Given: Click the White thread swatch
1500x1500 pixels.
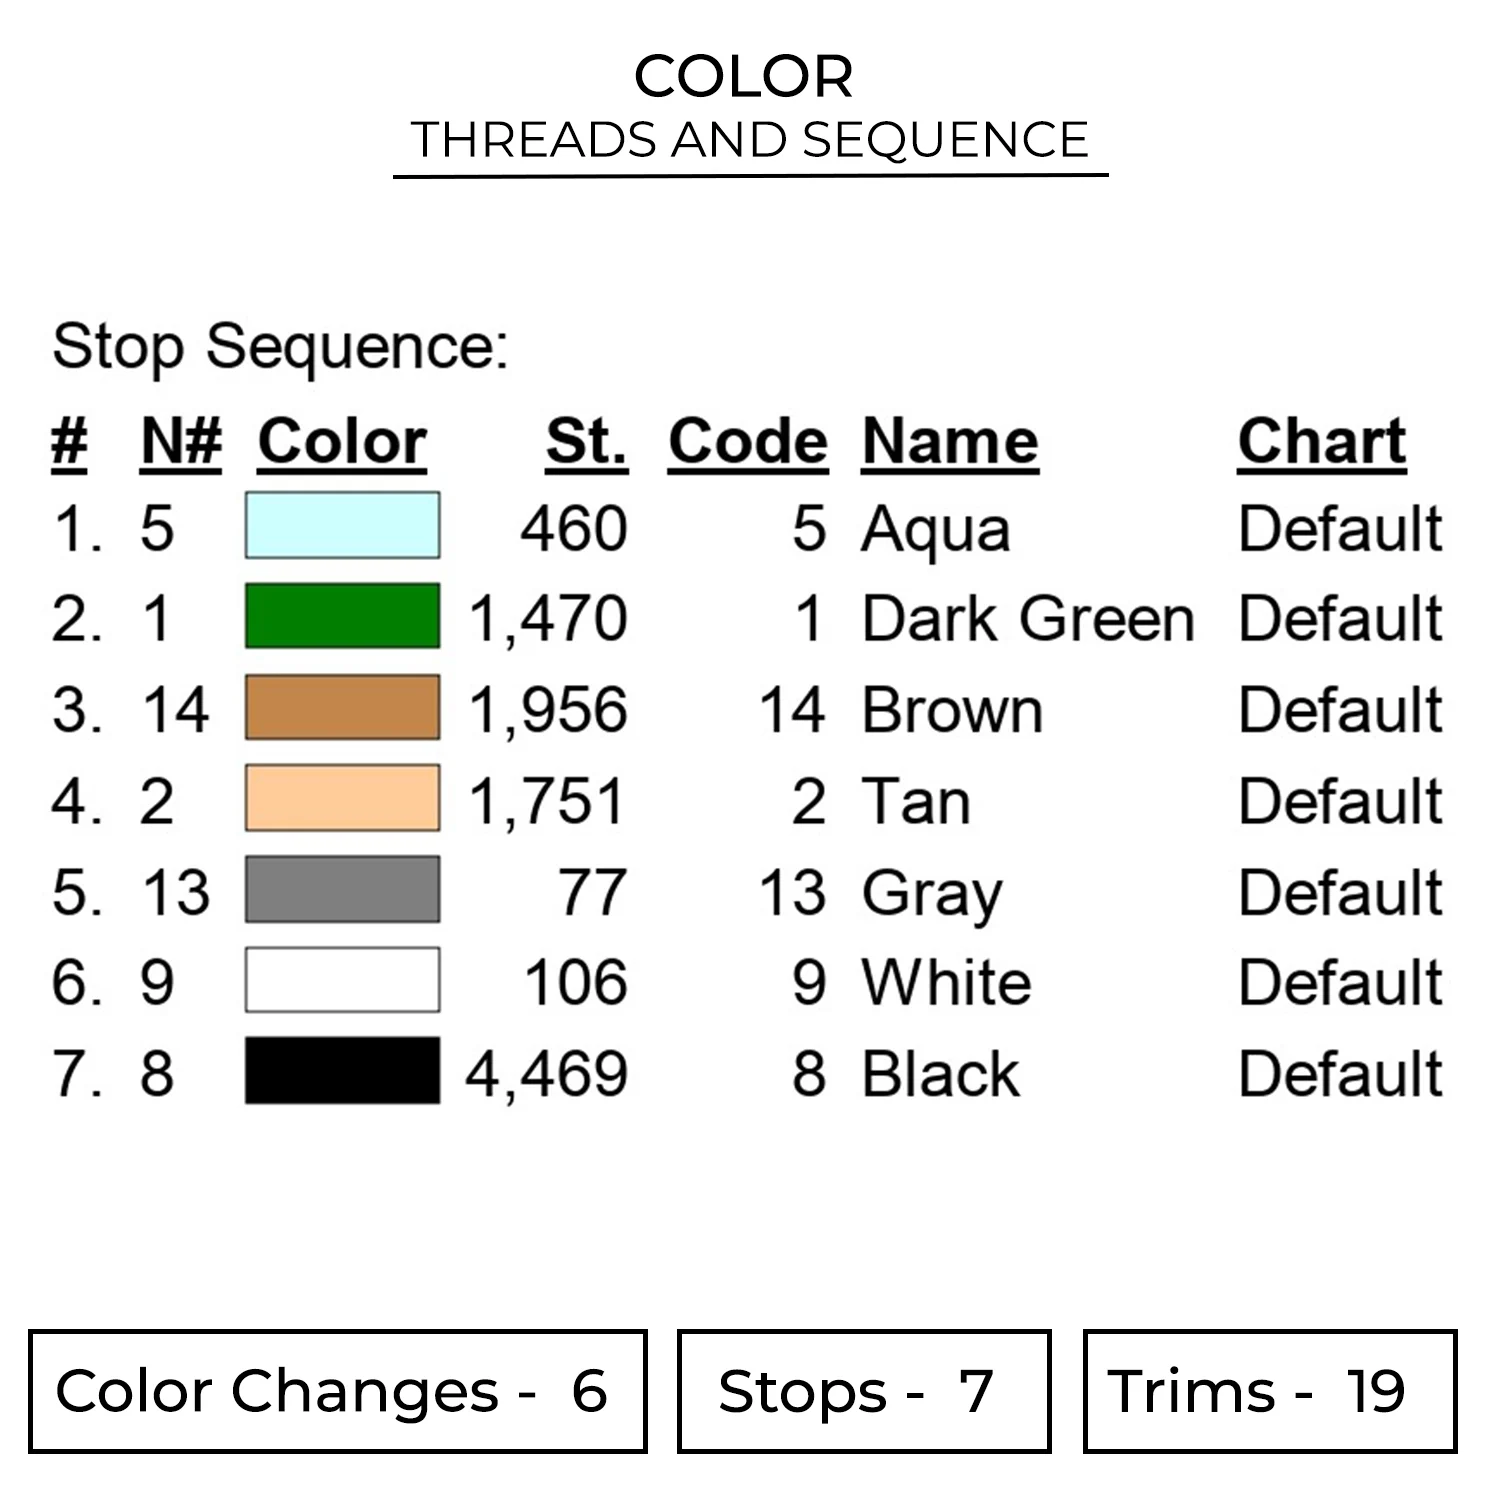Looking at the screenshot, I should [342, 980].
